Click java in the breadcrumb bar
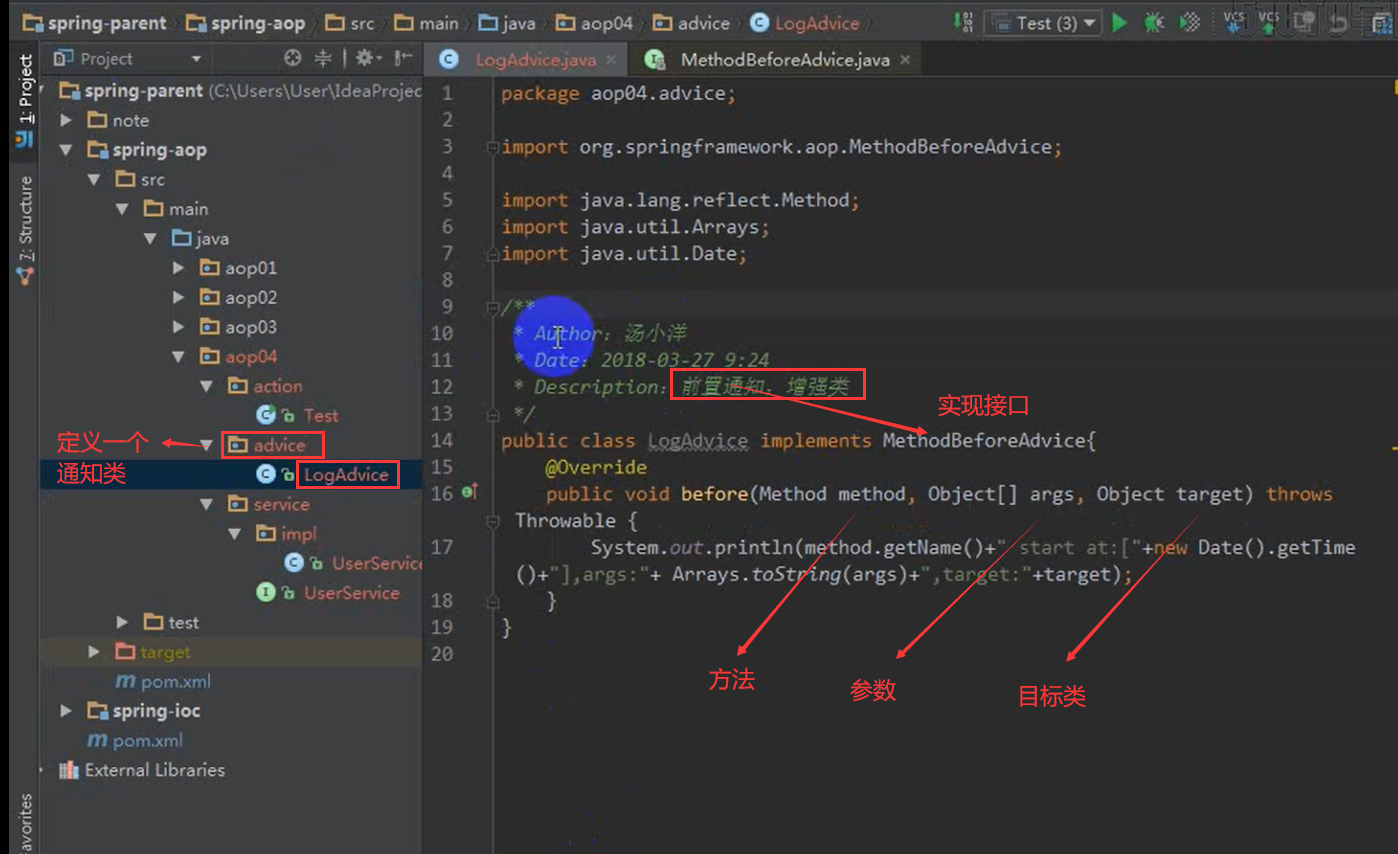The width and height of the screenshot is (1398, 854). pyautogui.click(x=507, y=22)
